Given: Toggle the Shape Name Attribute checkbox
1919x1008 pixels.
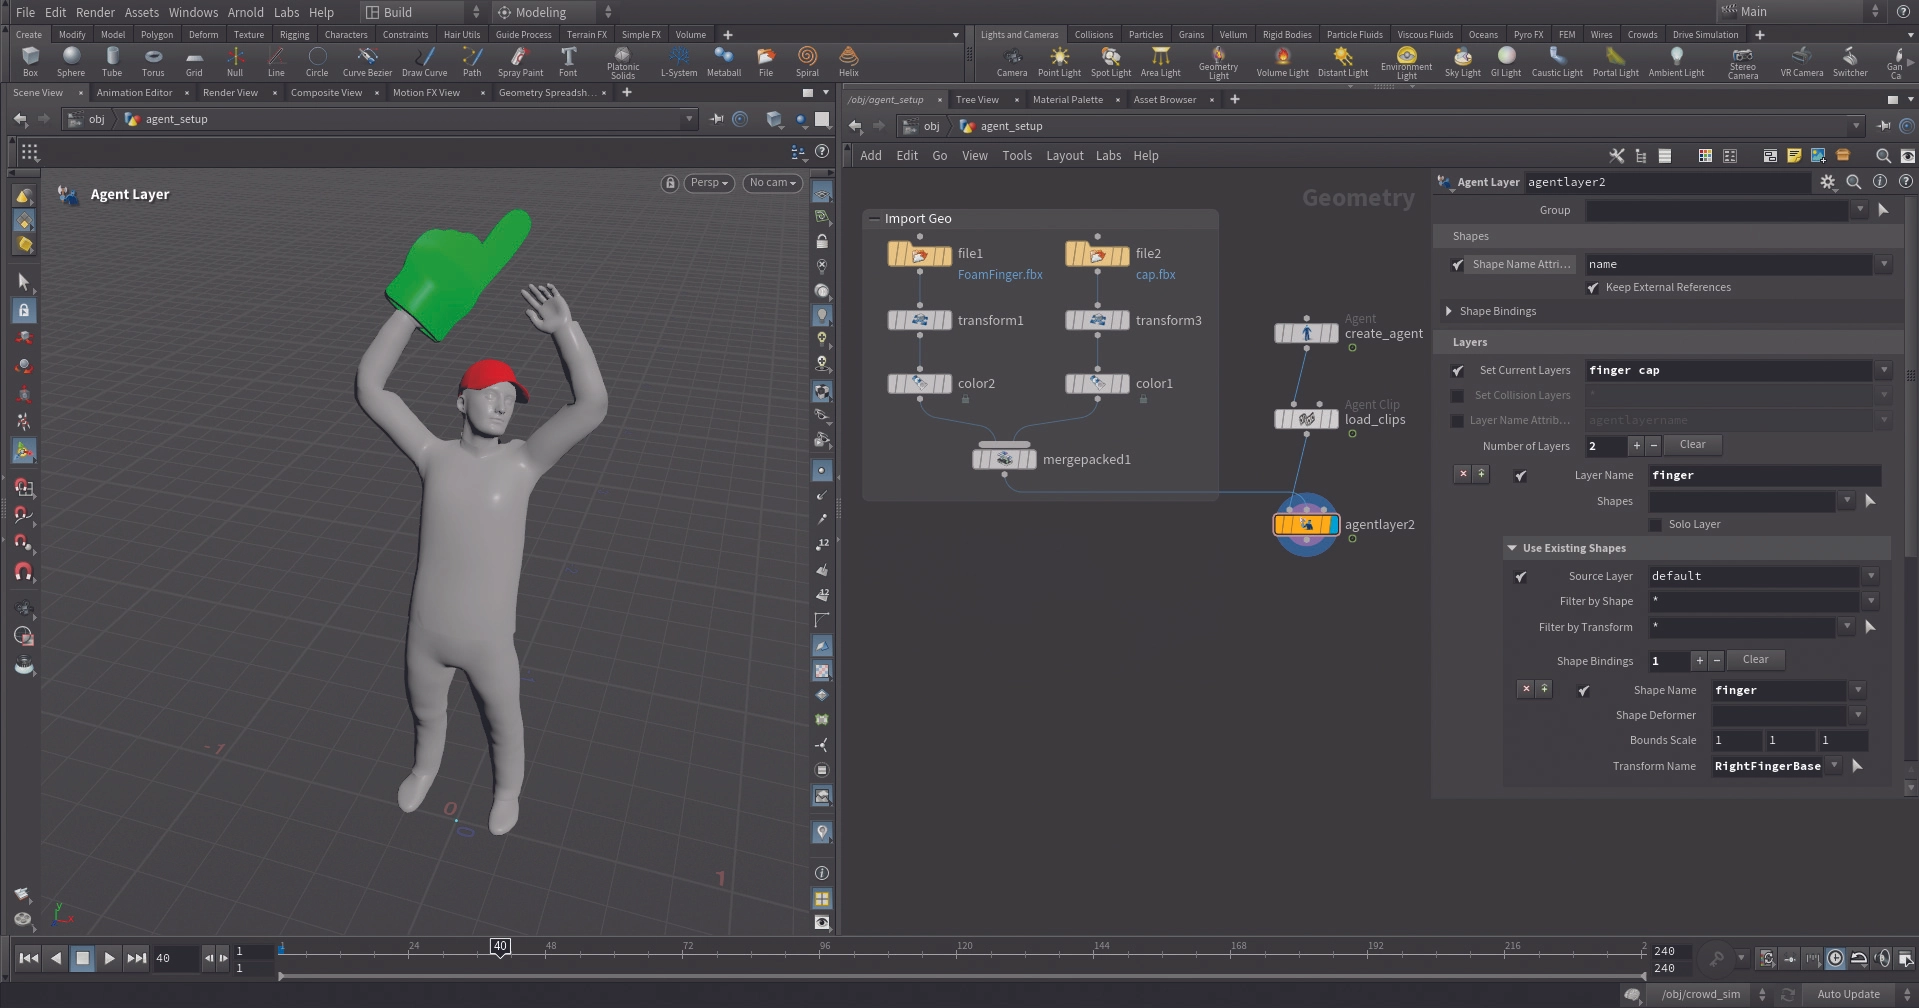Looking at the screenshot, I should tap(1457, 265).
